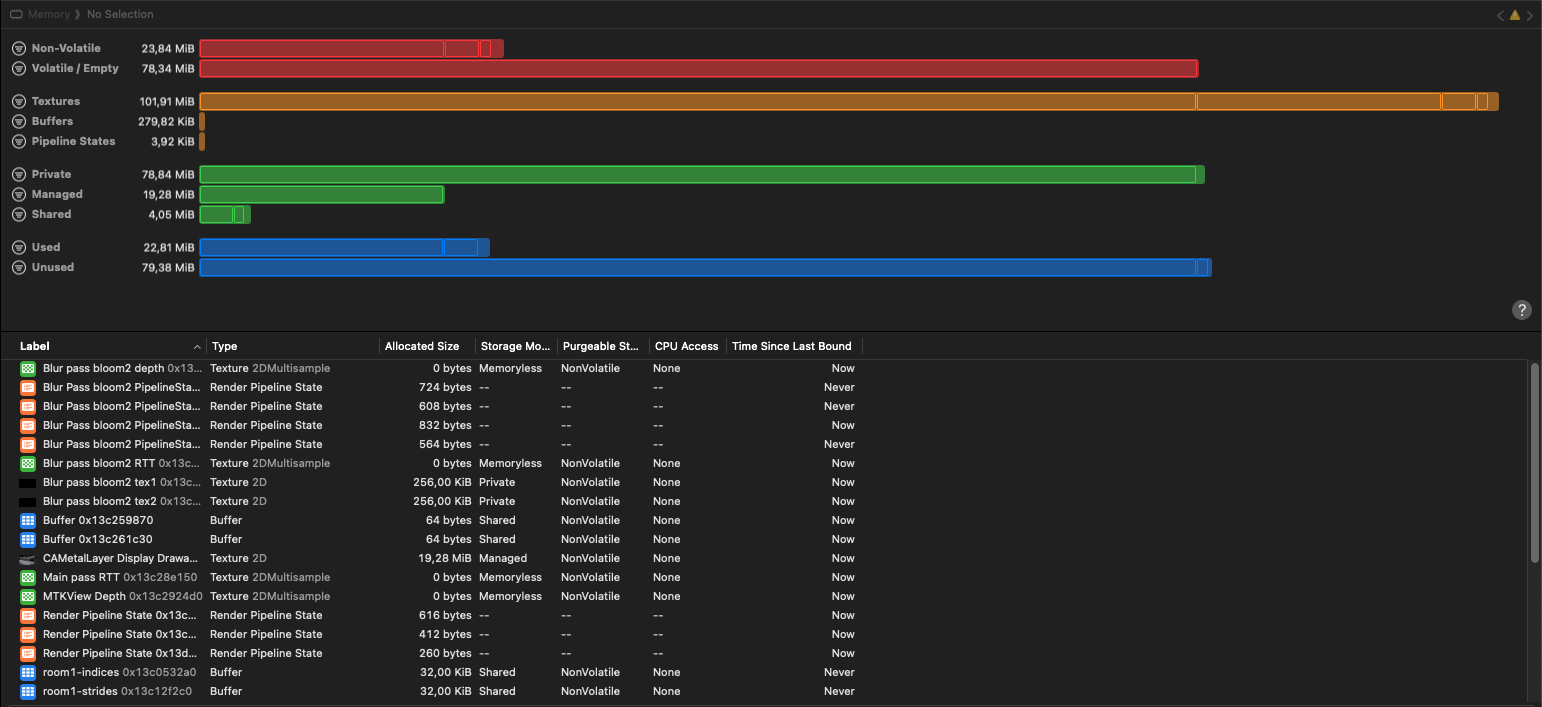The image size is (1542, 707).
Task: Click the room1-indices buffer icon
Action: [x=28, y=672]
